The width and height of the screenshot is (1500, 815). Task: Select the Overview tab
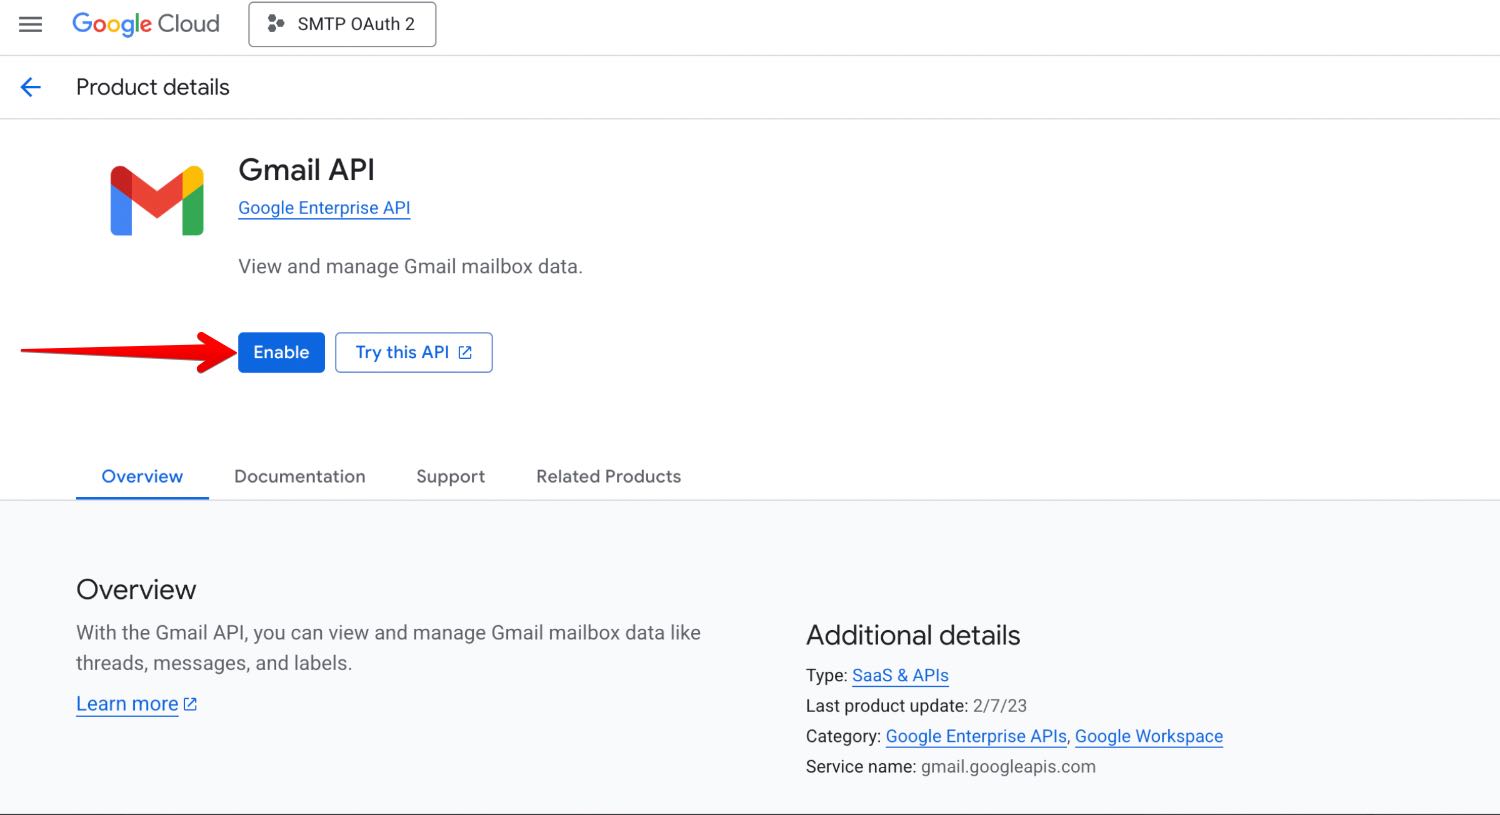142,477
